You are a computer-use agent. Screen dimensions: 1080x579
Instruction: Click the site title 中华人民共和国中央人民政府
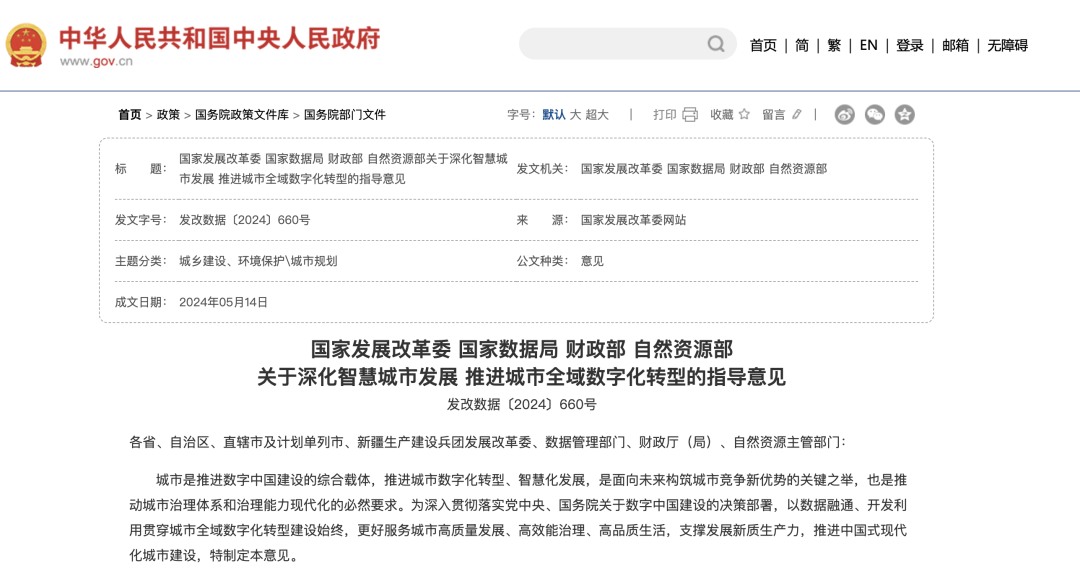pos(220,39)
